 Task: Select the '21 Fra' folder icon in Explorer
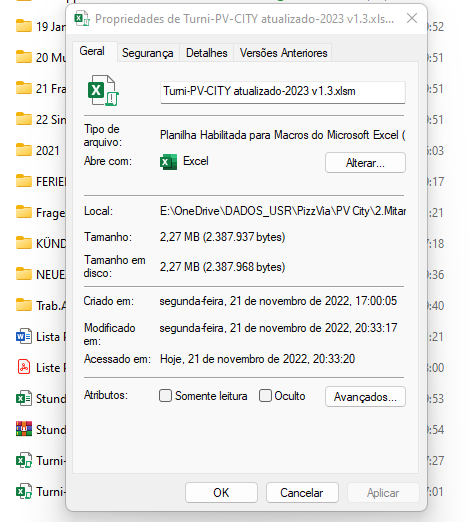point(24,88)
